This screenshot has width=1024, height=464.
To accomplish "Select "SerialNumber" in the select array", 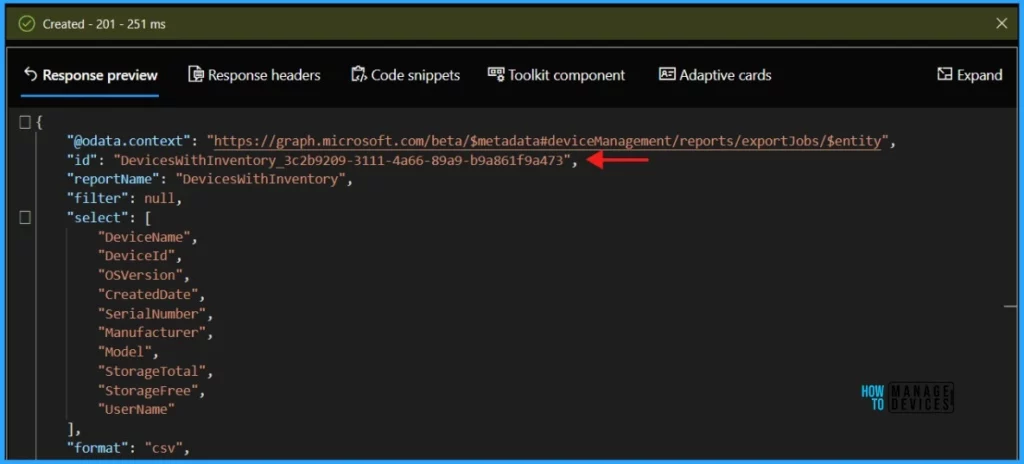I will tap(152, 314).
